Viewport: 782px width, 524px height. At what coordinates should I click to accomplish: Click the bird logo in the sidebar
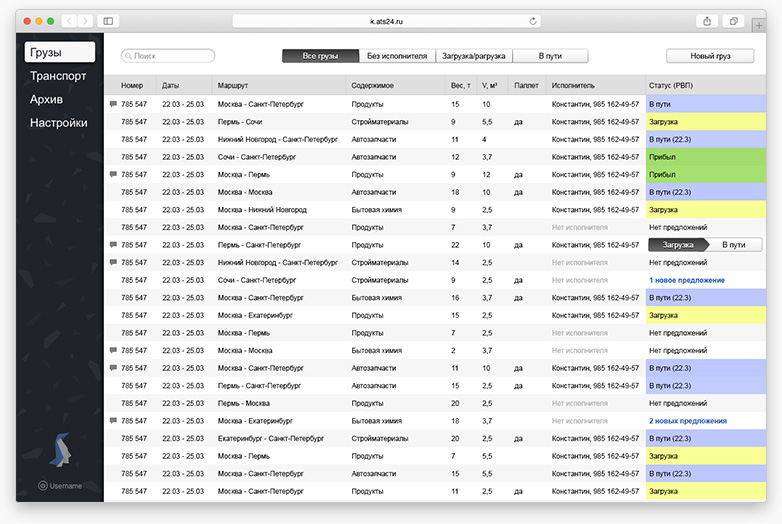tap(60, 450)
